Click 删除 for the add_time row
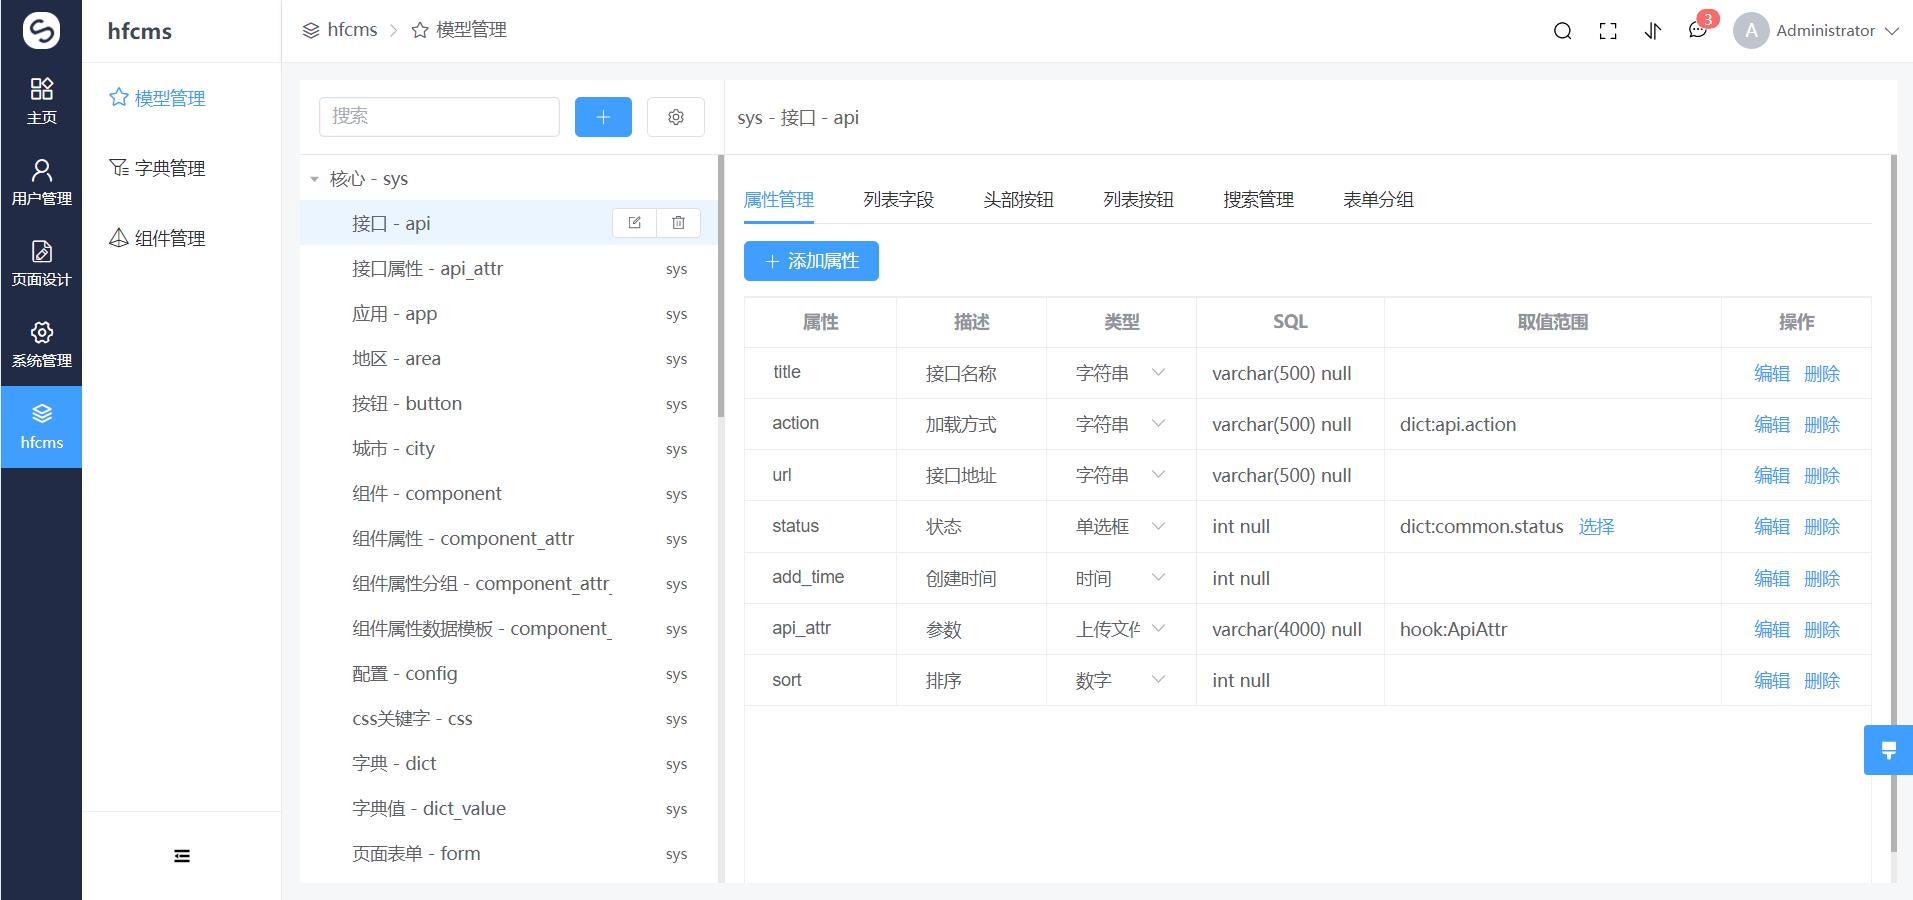Image resolution: width=1913 pixels, height=900 pixels. point(1822,578)
